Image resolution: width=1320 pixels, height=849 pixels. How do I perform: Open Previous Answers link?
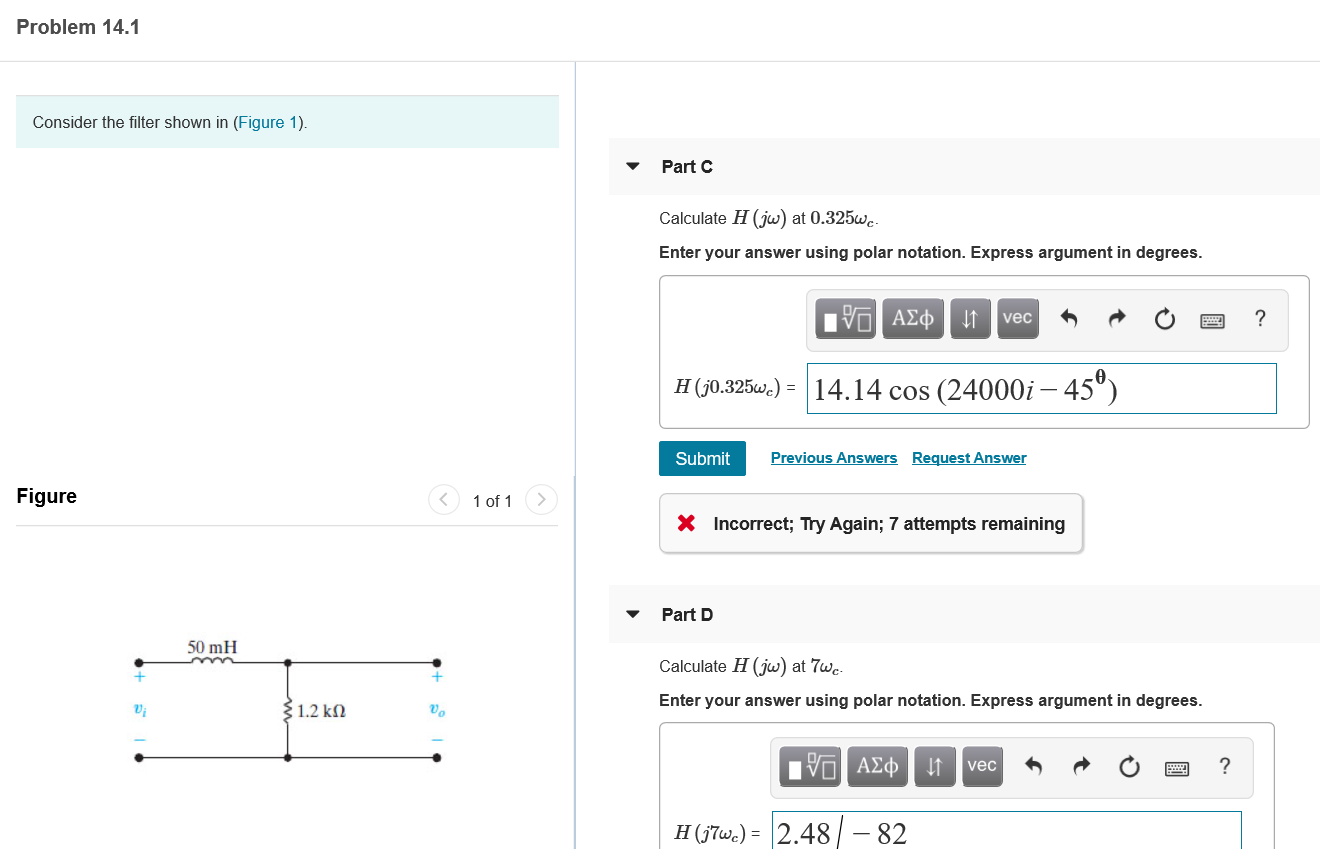[x=834, y=458]
